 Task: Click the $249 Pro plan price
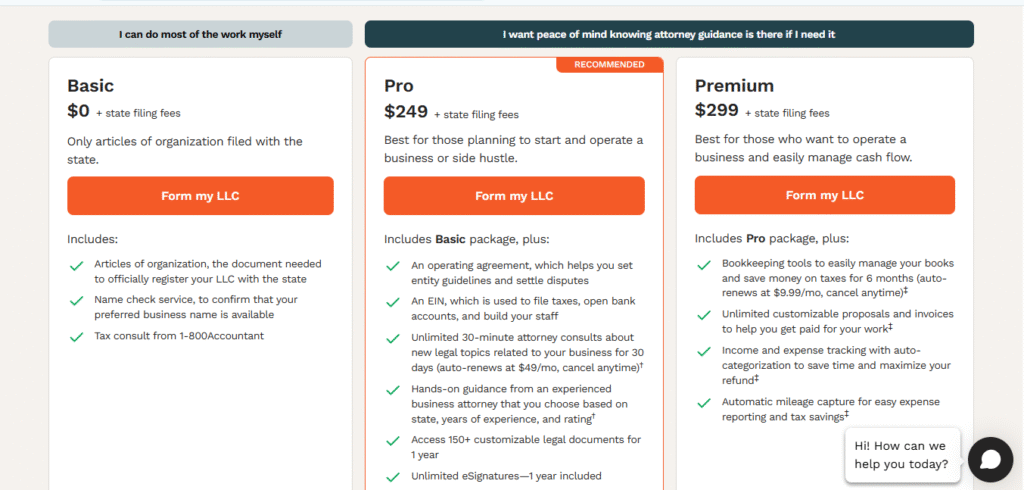click(x=406, y=111)
